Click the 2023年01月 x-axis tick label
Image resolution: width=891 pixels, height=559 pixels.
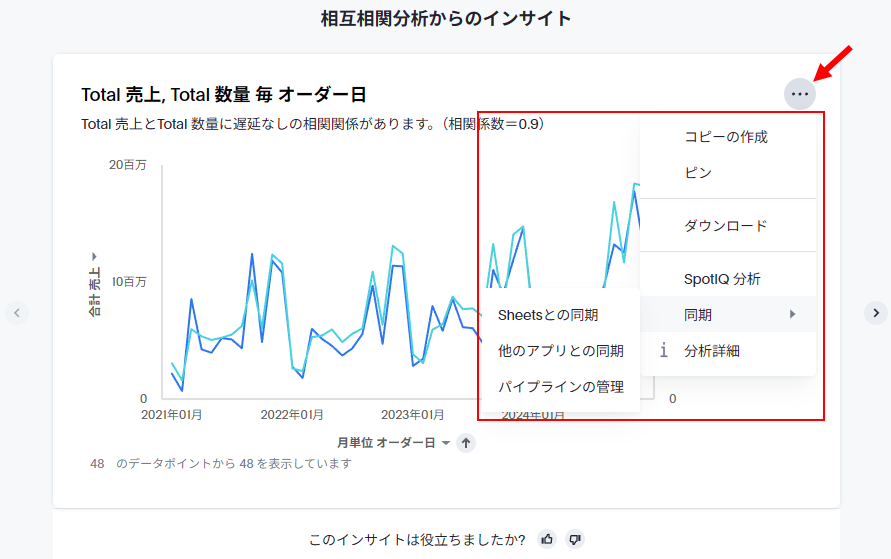[412, 415]
